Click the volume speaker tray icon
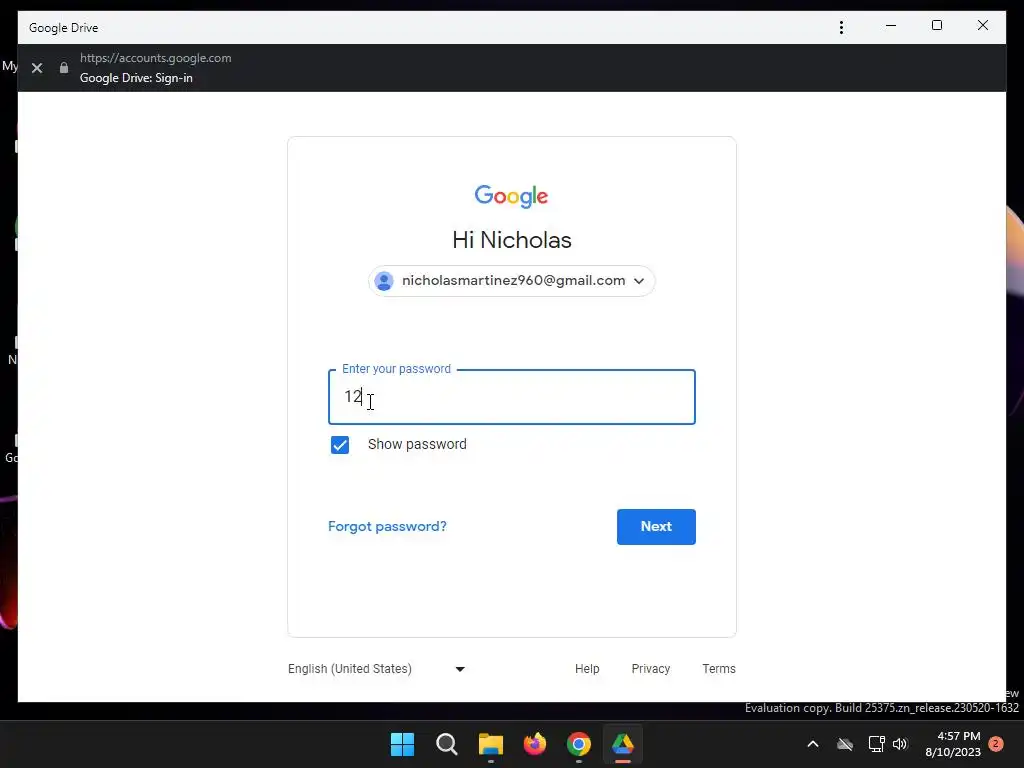This screenshot has width=1024, height=768. click(x=901, y=744)
